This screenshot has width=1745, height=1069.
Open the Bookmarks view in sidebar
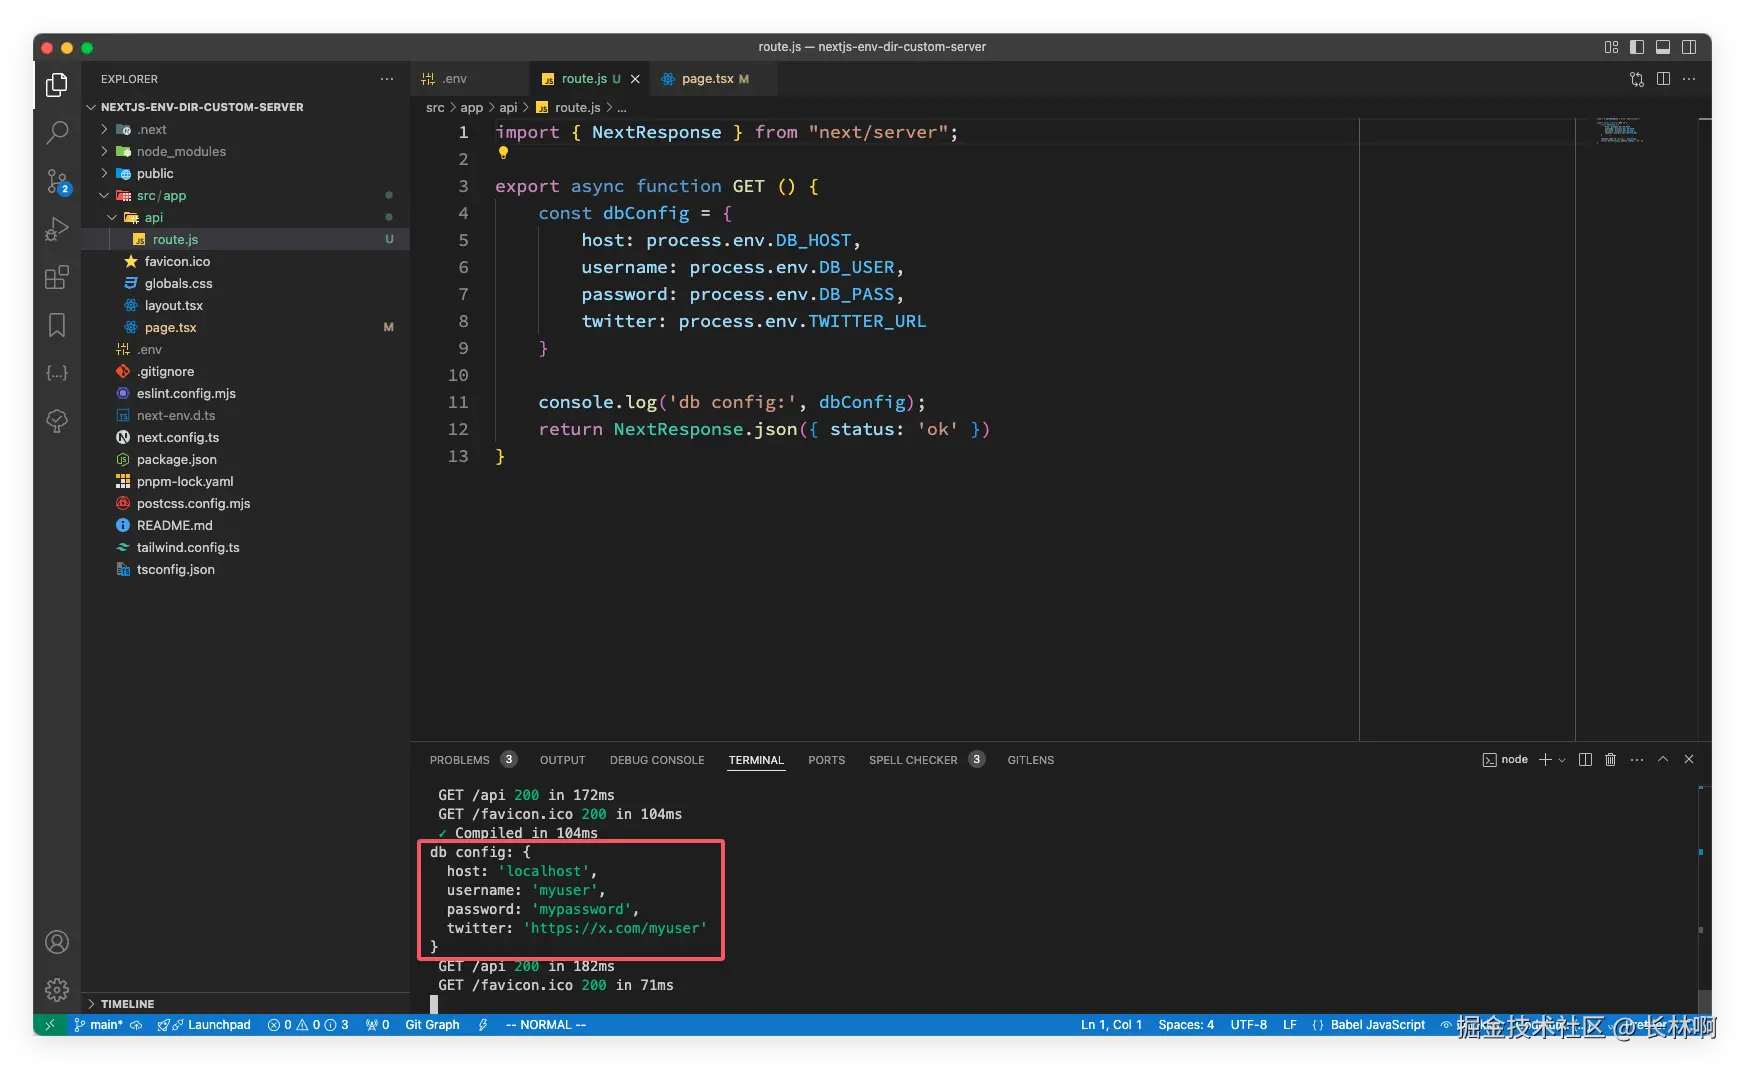57,325
